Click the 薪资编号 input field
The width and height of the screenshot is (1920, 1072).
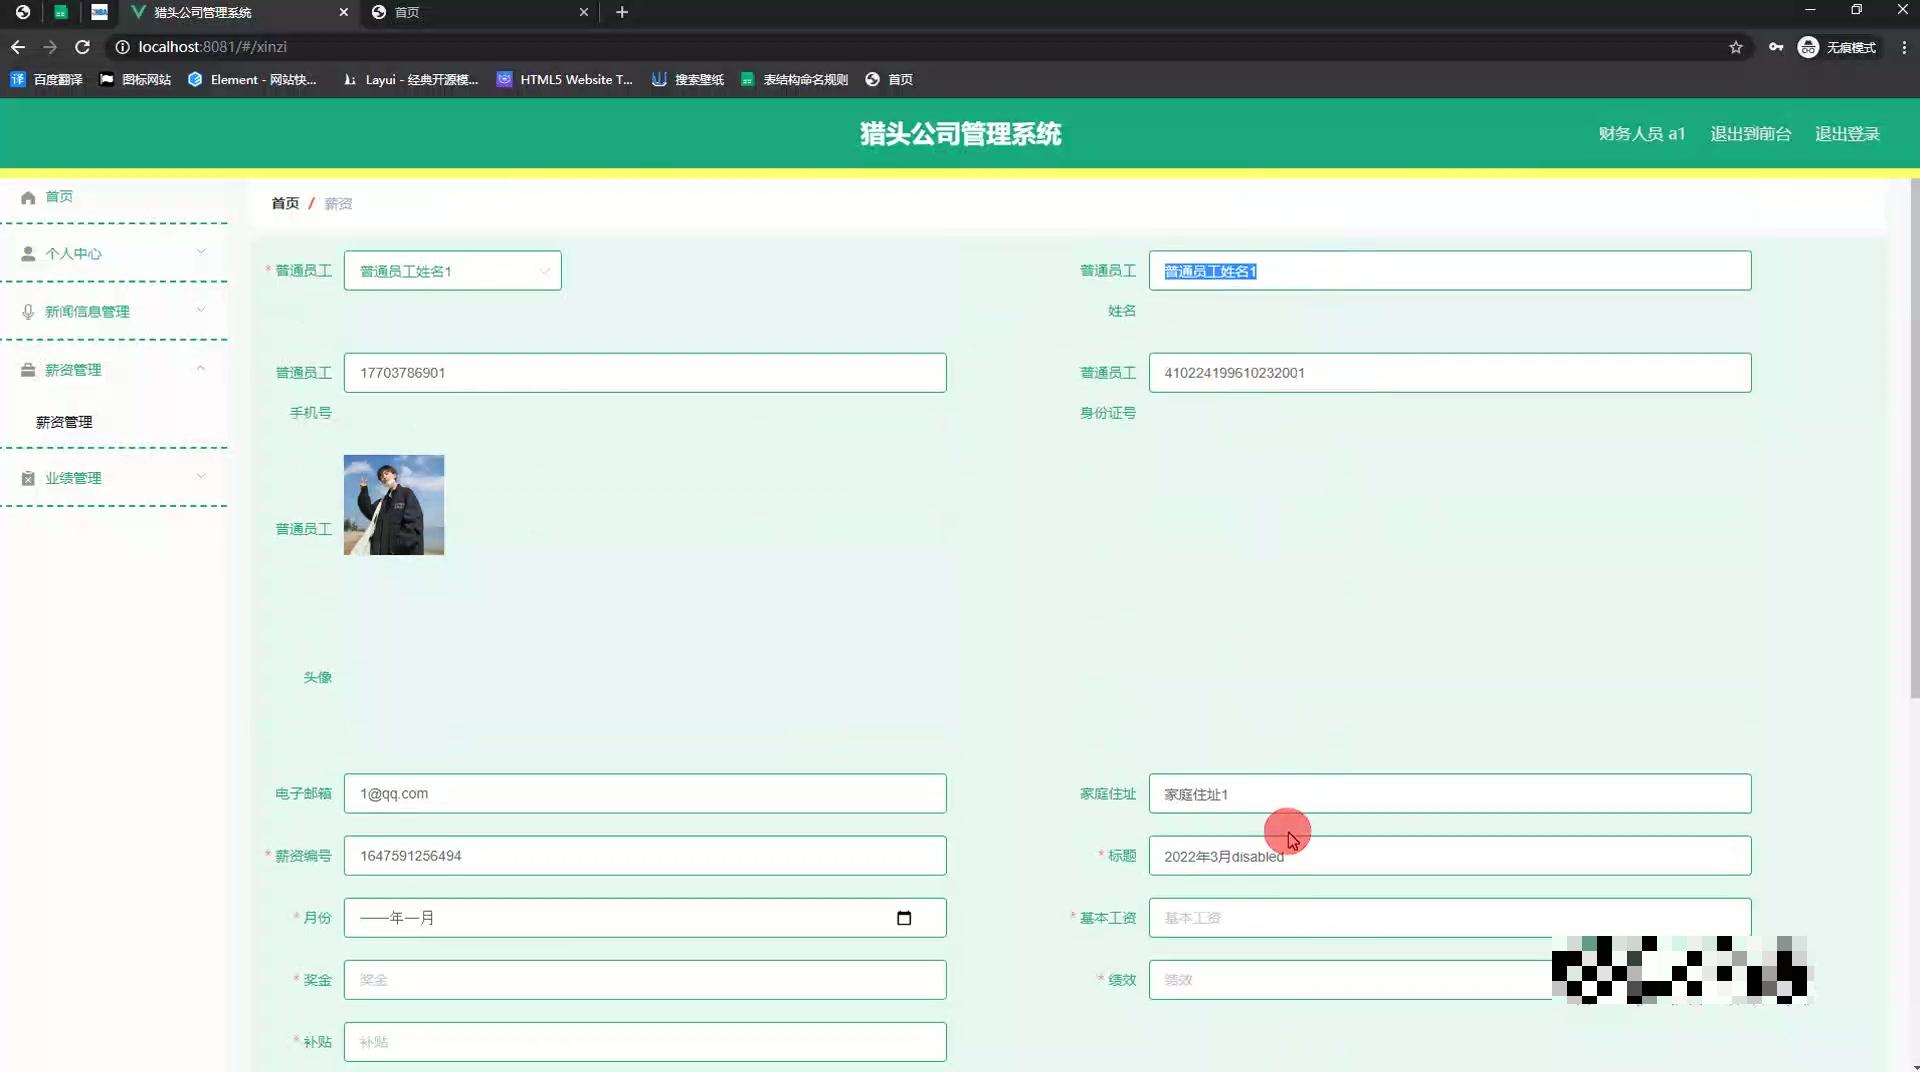tap(645, 856)
